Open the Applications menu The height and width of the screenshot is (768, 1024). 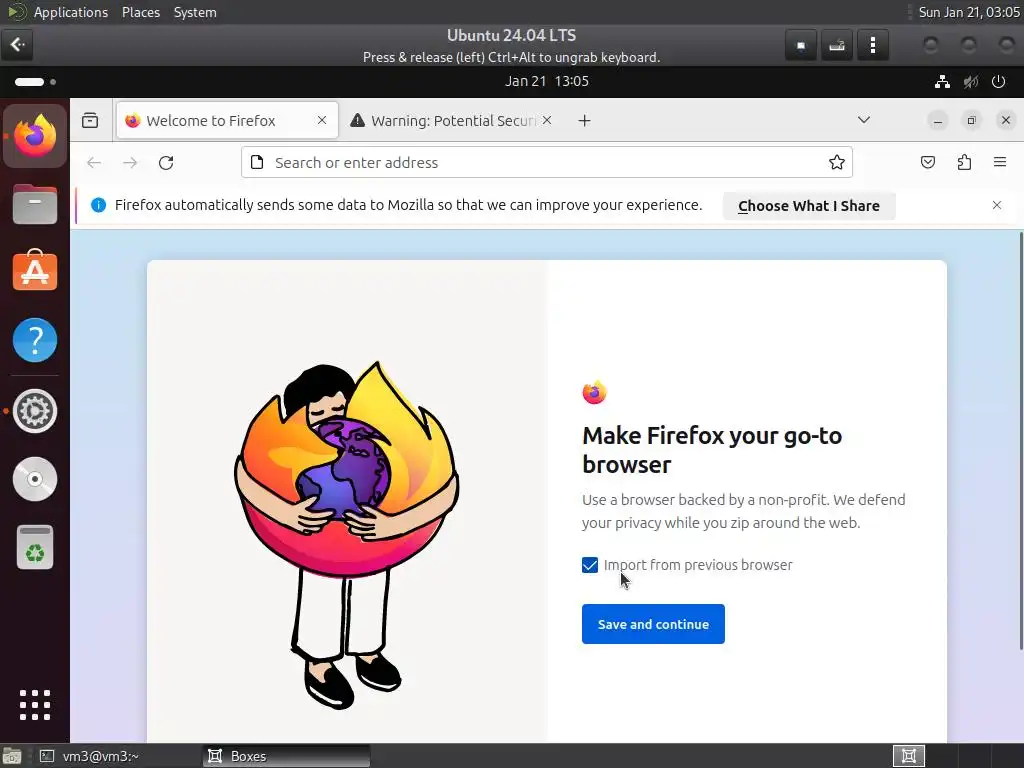71,12
